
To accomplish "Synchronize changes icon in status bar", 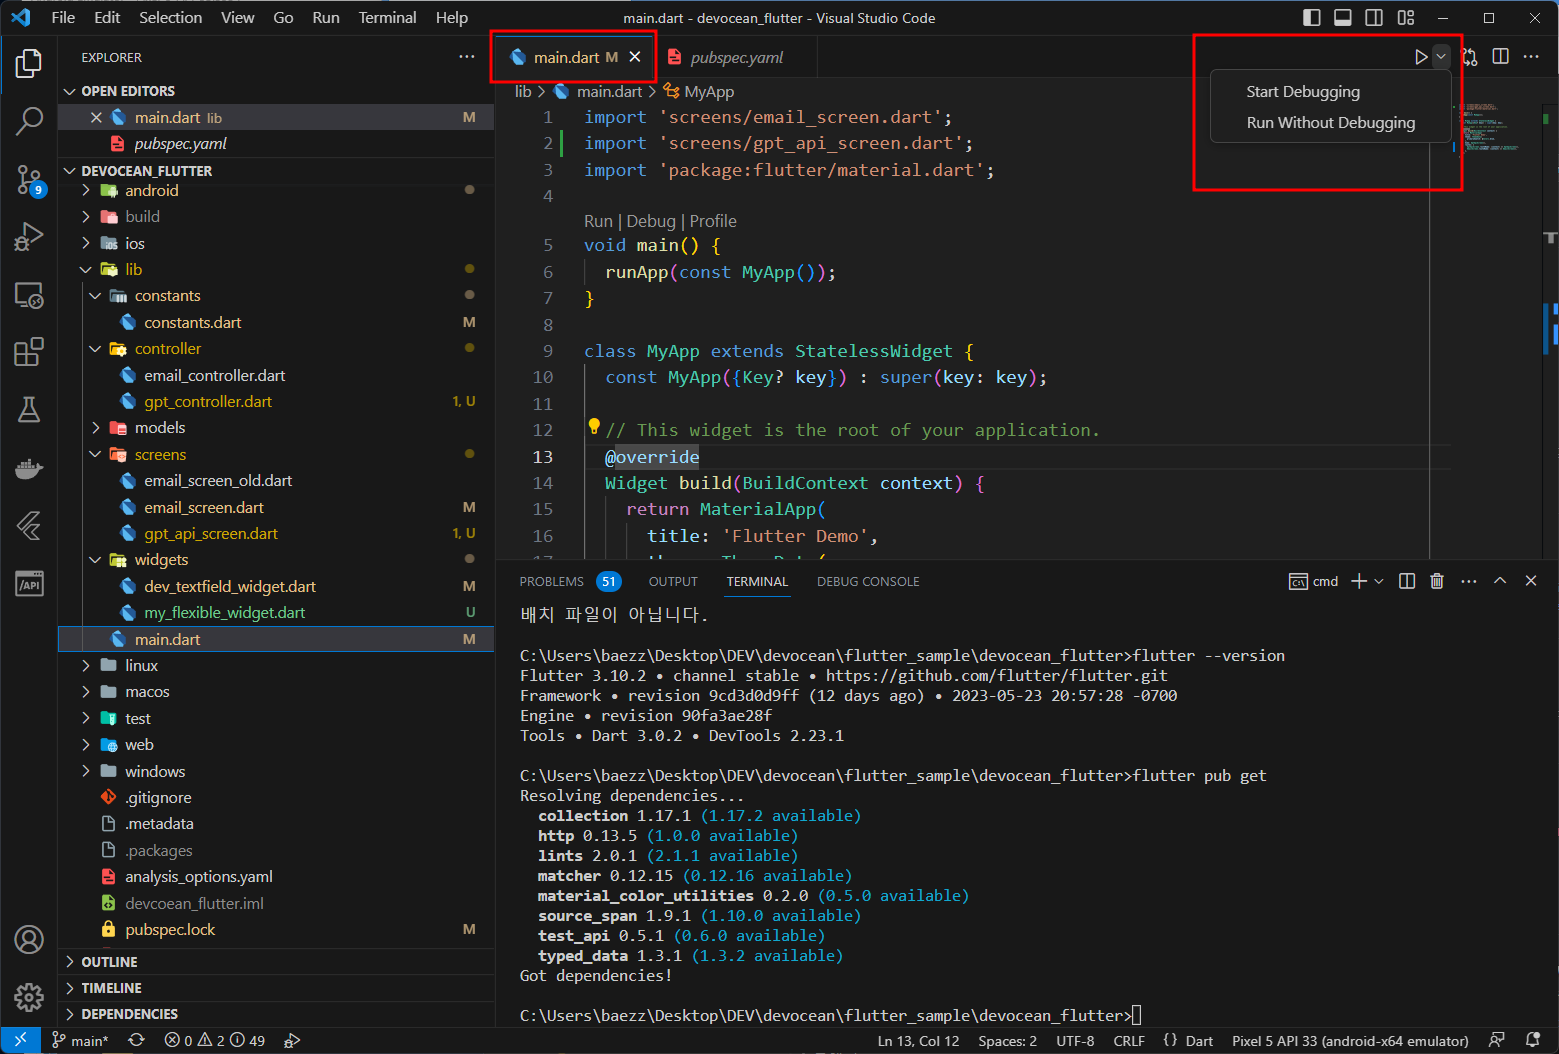I will (136, 1041).
